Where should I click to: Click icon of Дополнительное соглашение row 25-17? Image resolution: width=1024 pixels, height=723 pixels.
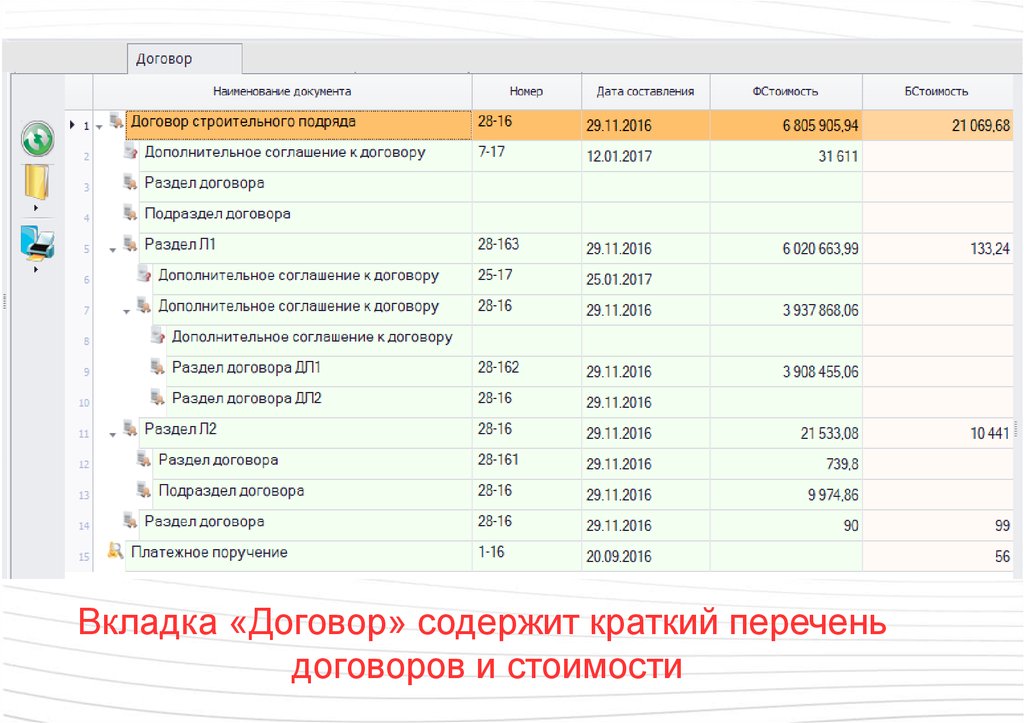(144, 274)
